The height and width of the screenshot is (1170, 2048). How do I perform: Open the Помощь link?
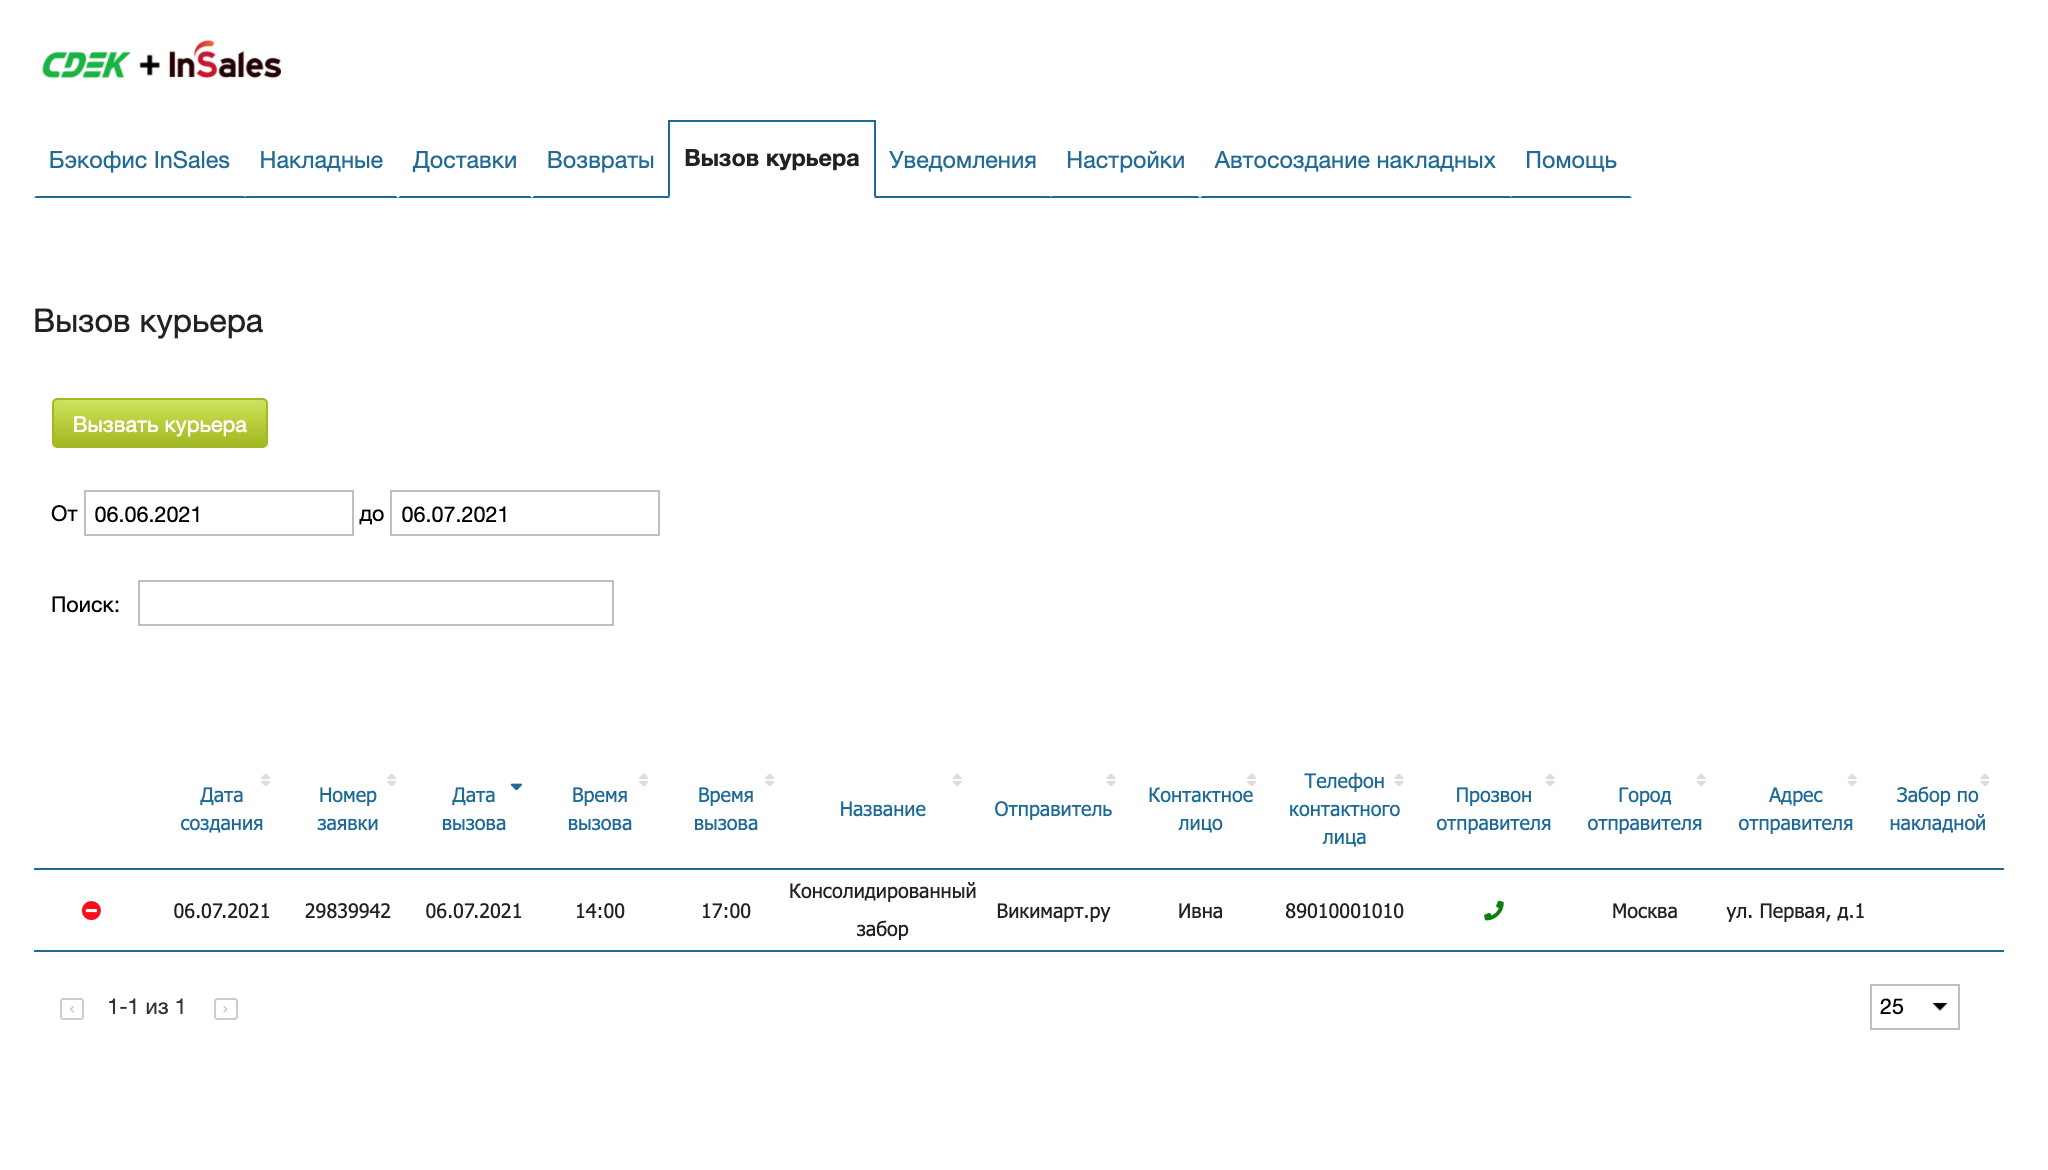pos(1570,160)
